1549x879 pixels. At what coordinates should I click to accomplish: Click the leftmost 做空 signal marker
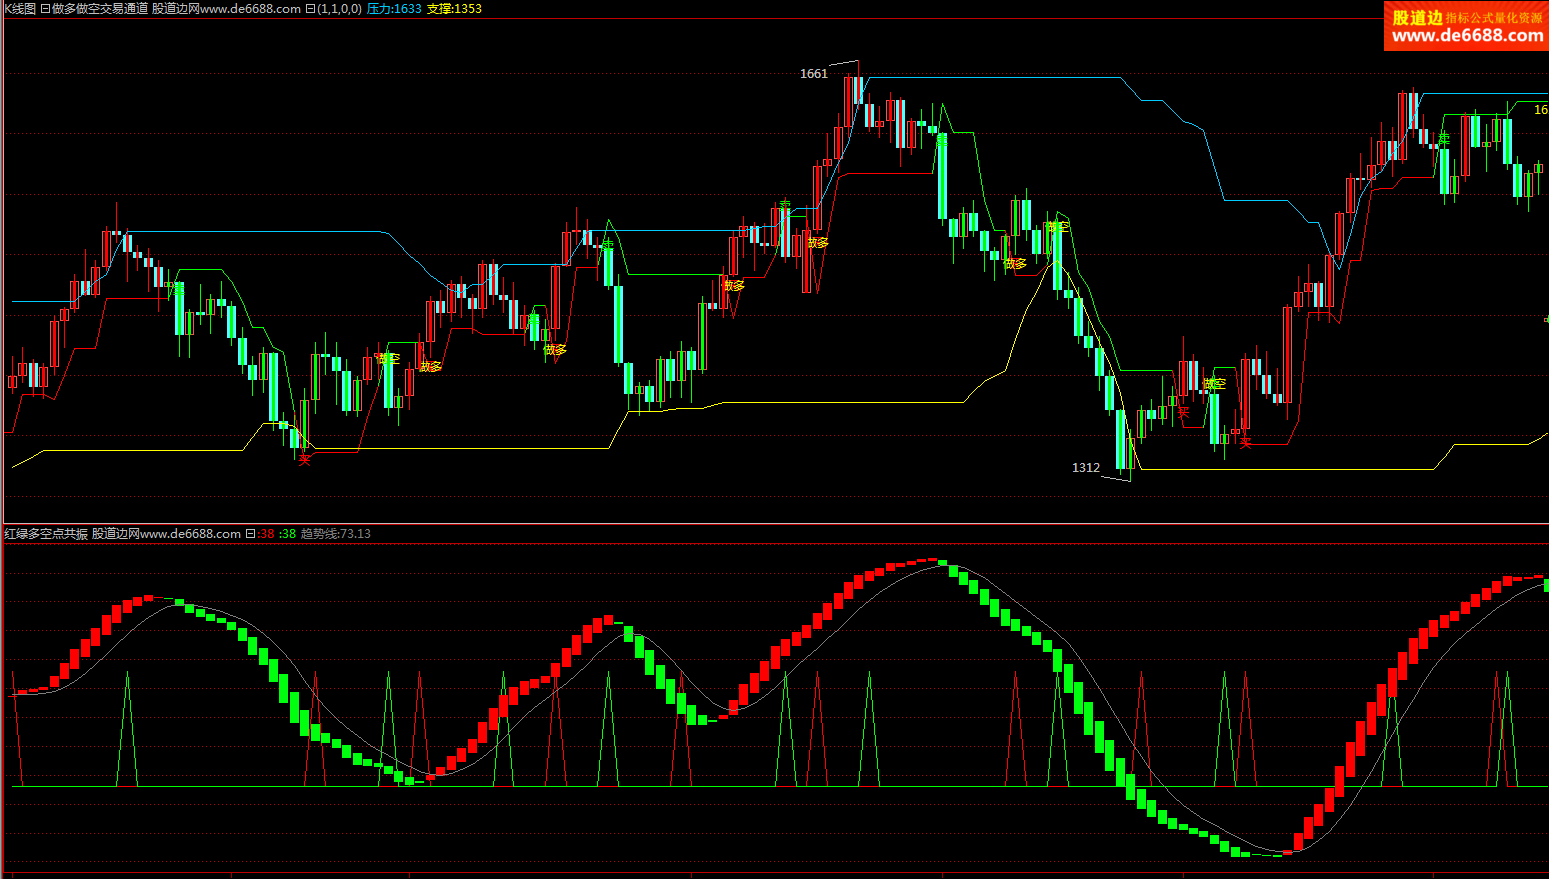coord(388,358)
